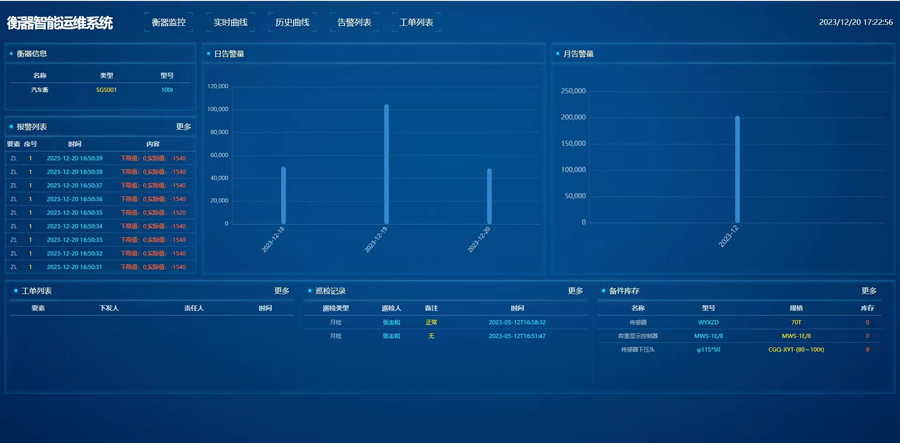Click the WYXZD spare part model

708,323
